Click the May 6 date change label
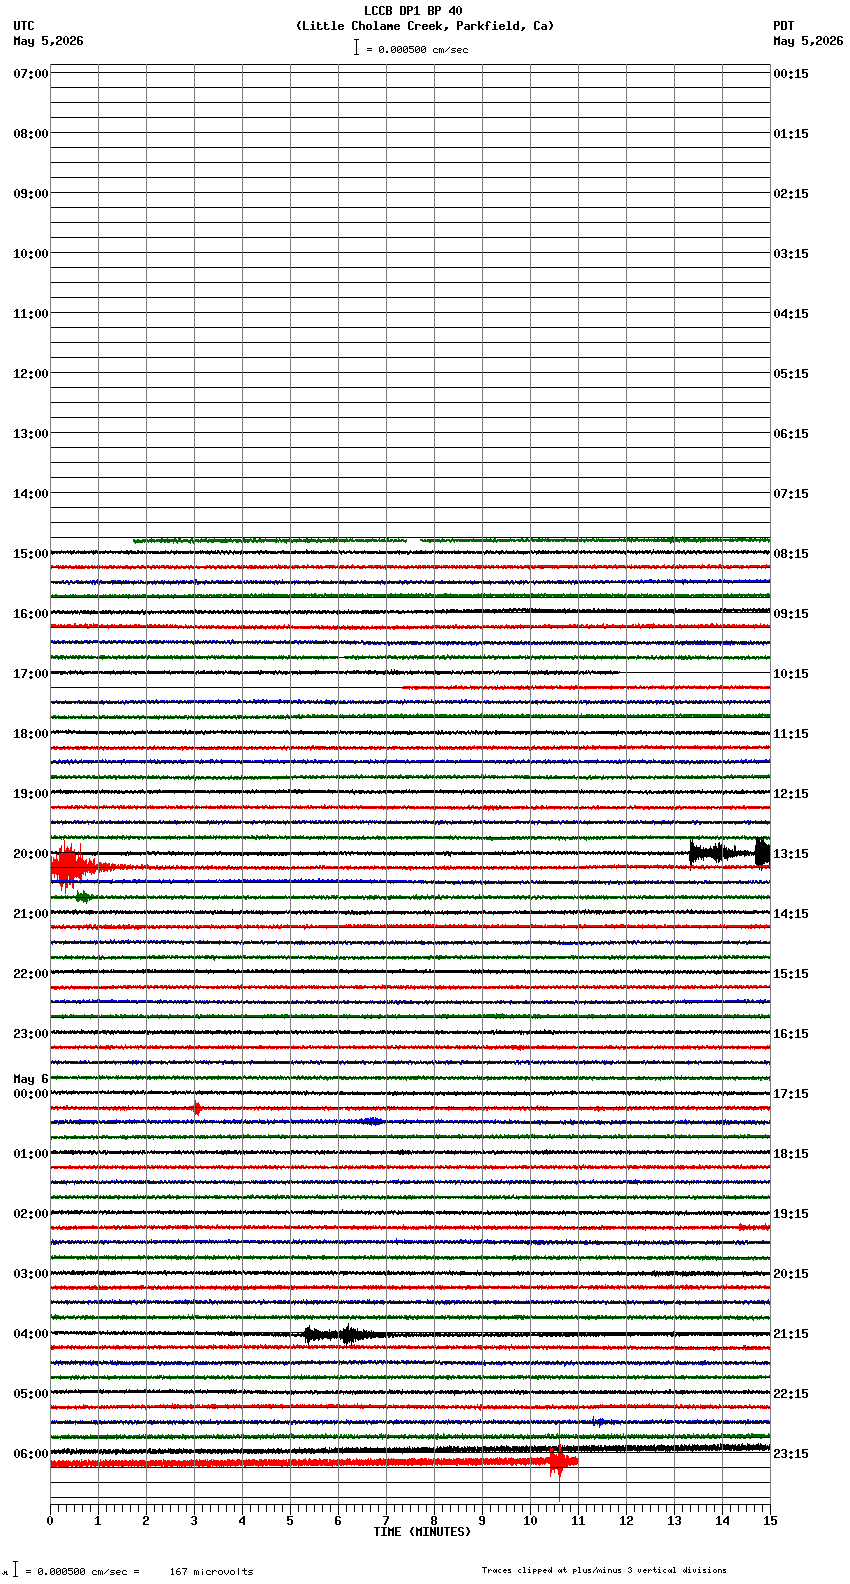 click(x=31, y=1079)
